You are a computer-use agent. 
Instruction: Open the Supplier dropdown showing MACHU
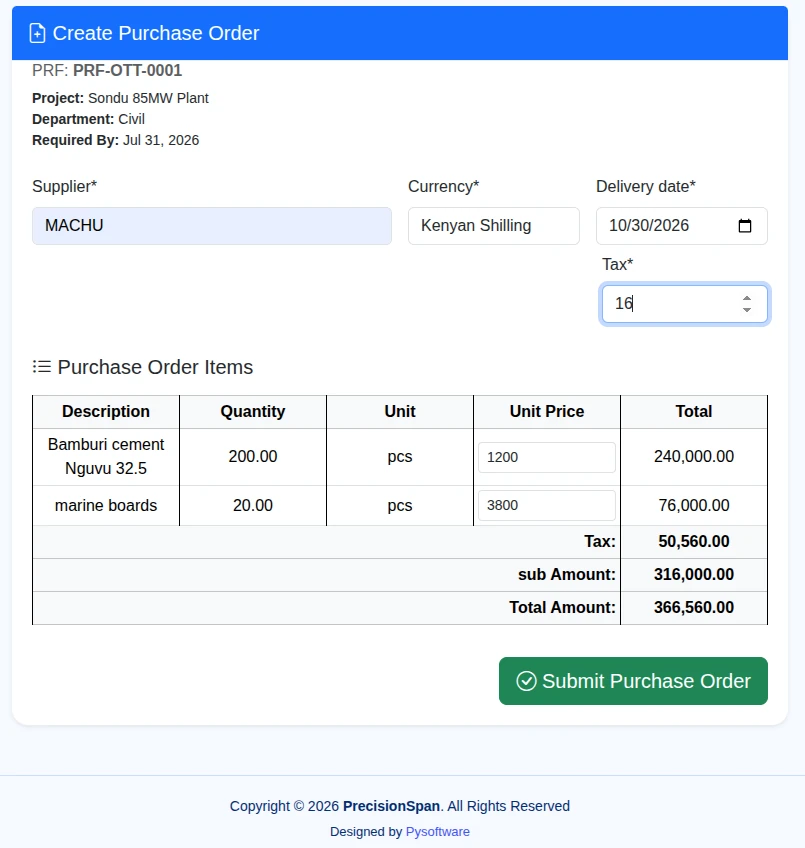(212, 226)
